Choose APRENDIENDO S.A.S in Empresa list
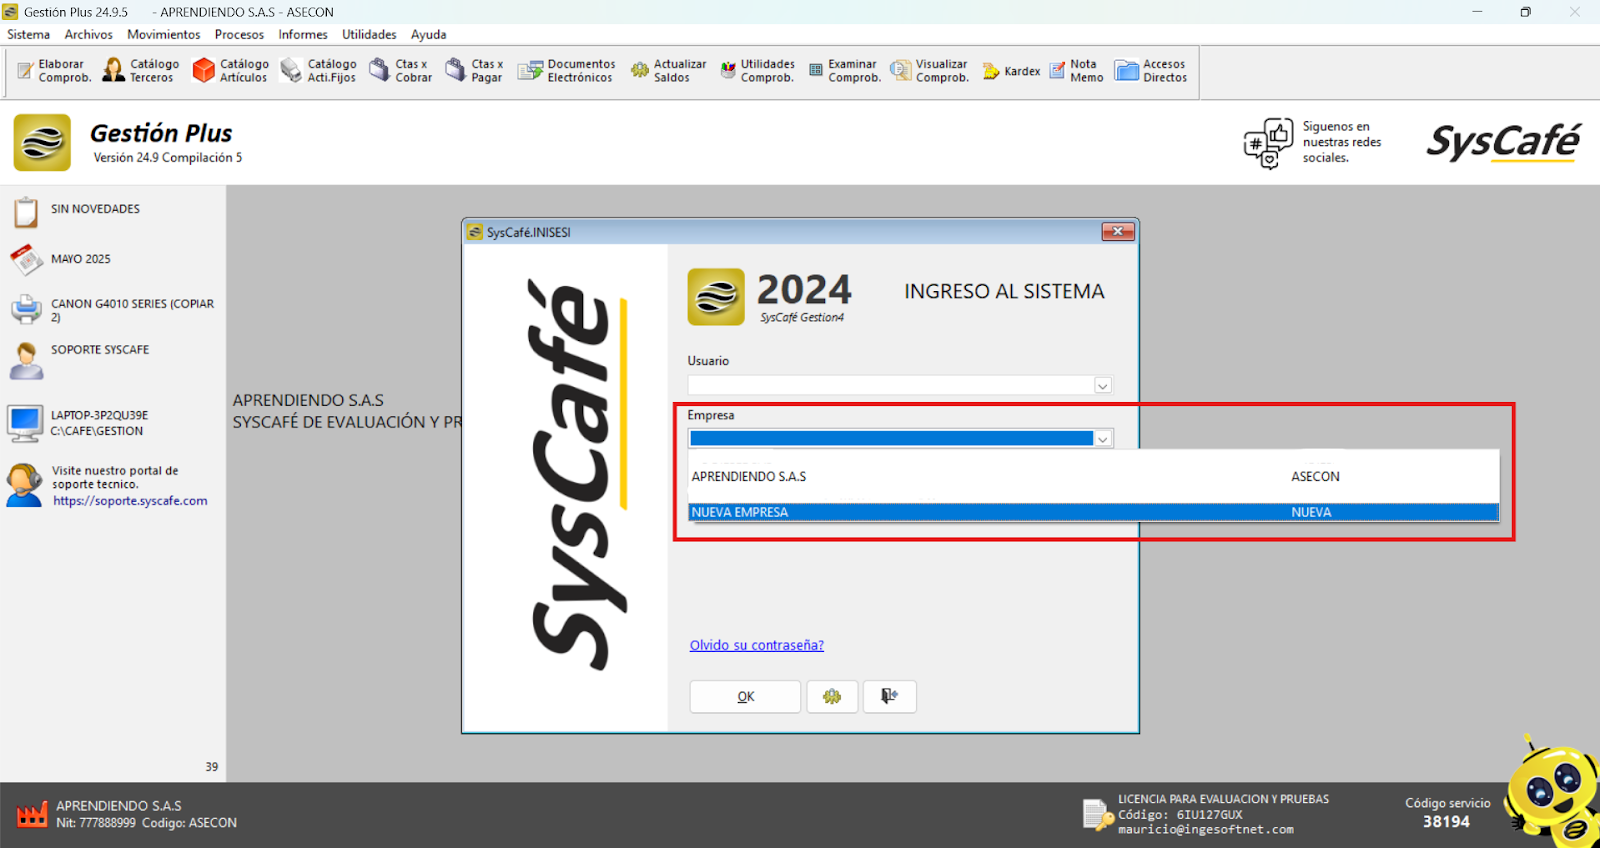This screenshot has width=1600, height=848. (749, 477)
